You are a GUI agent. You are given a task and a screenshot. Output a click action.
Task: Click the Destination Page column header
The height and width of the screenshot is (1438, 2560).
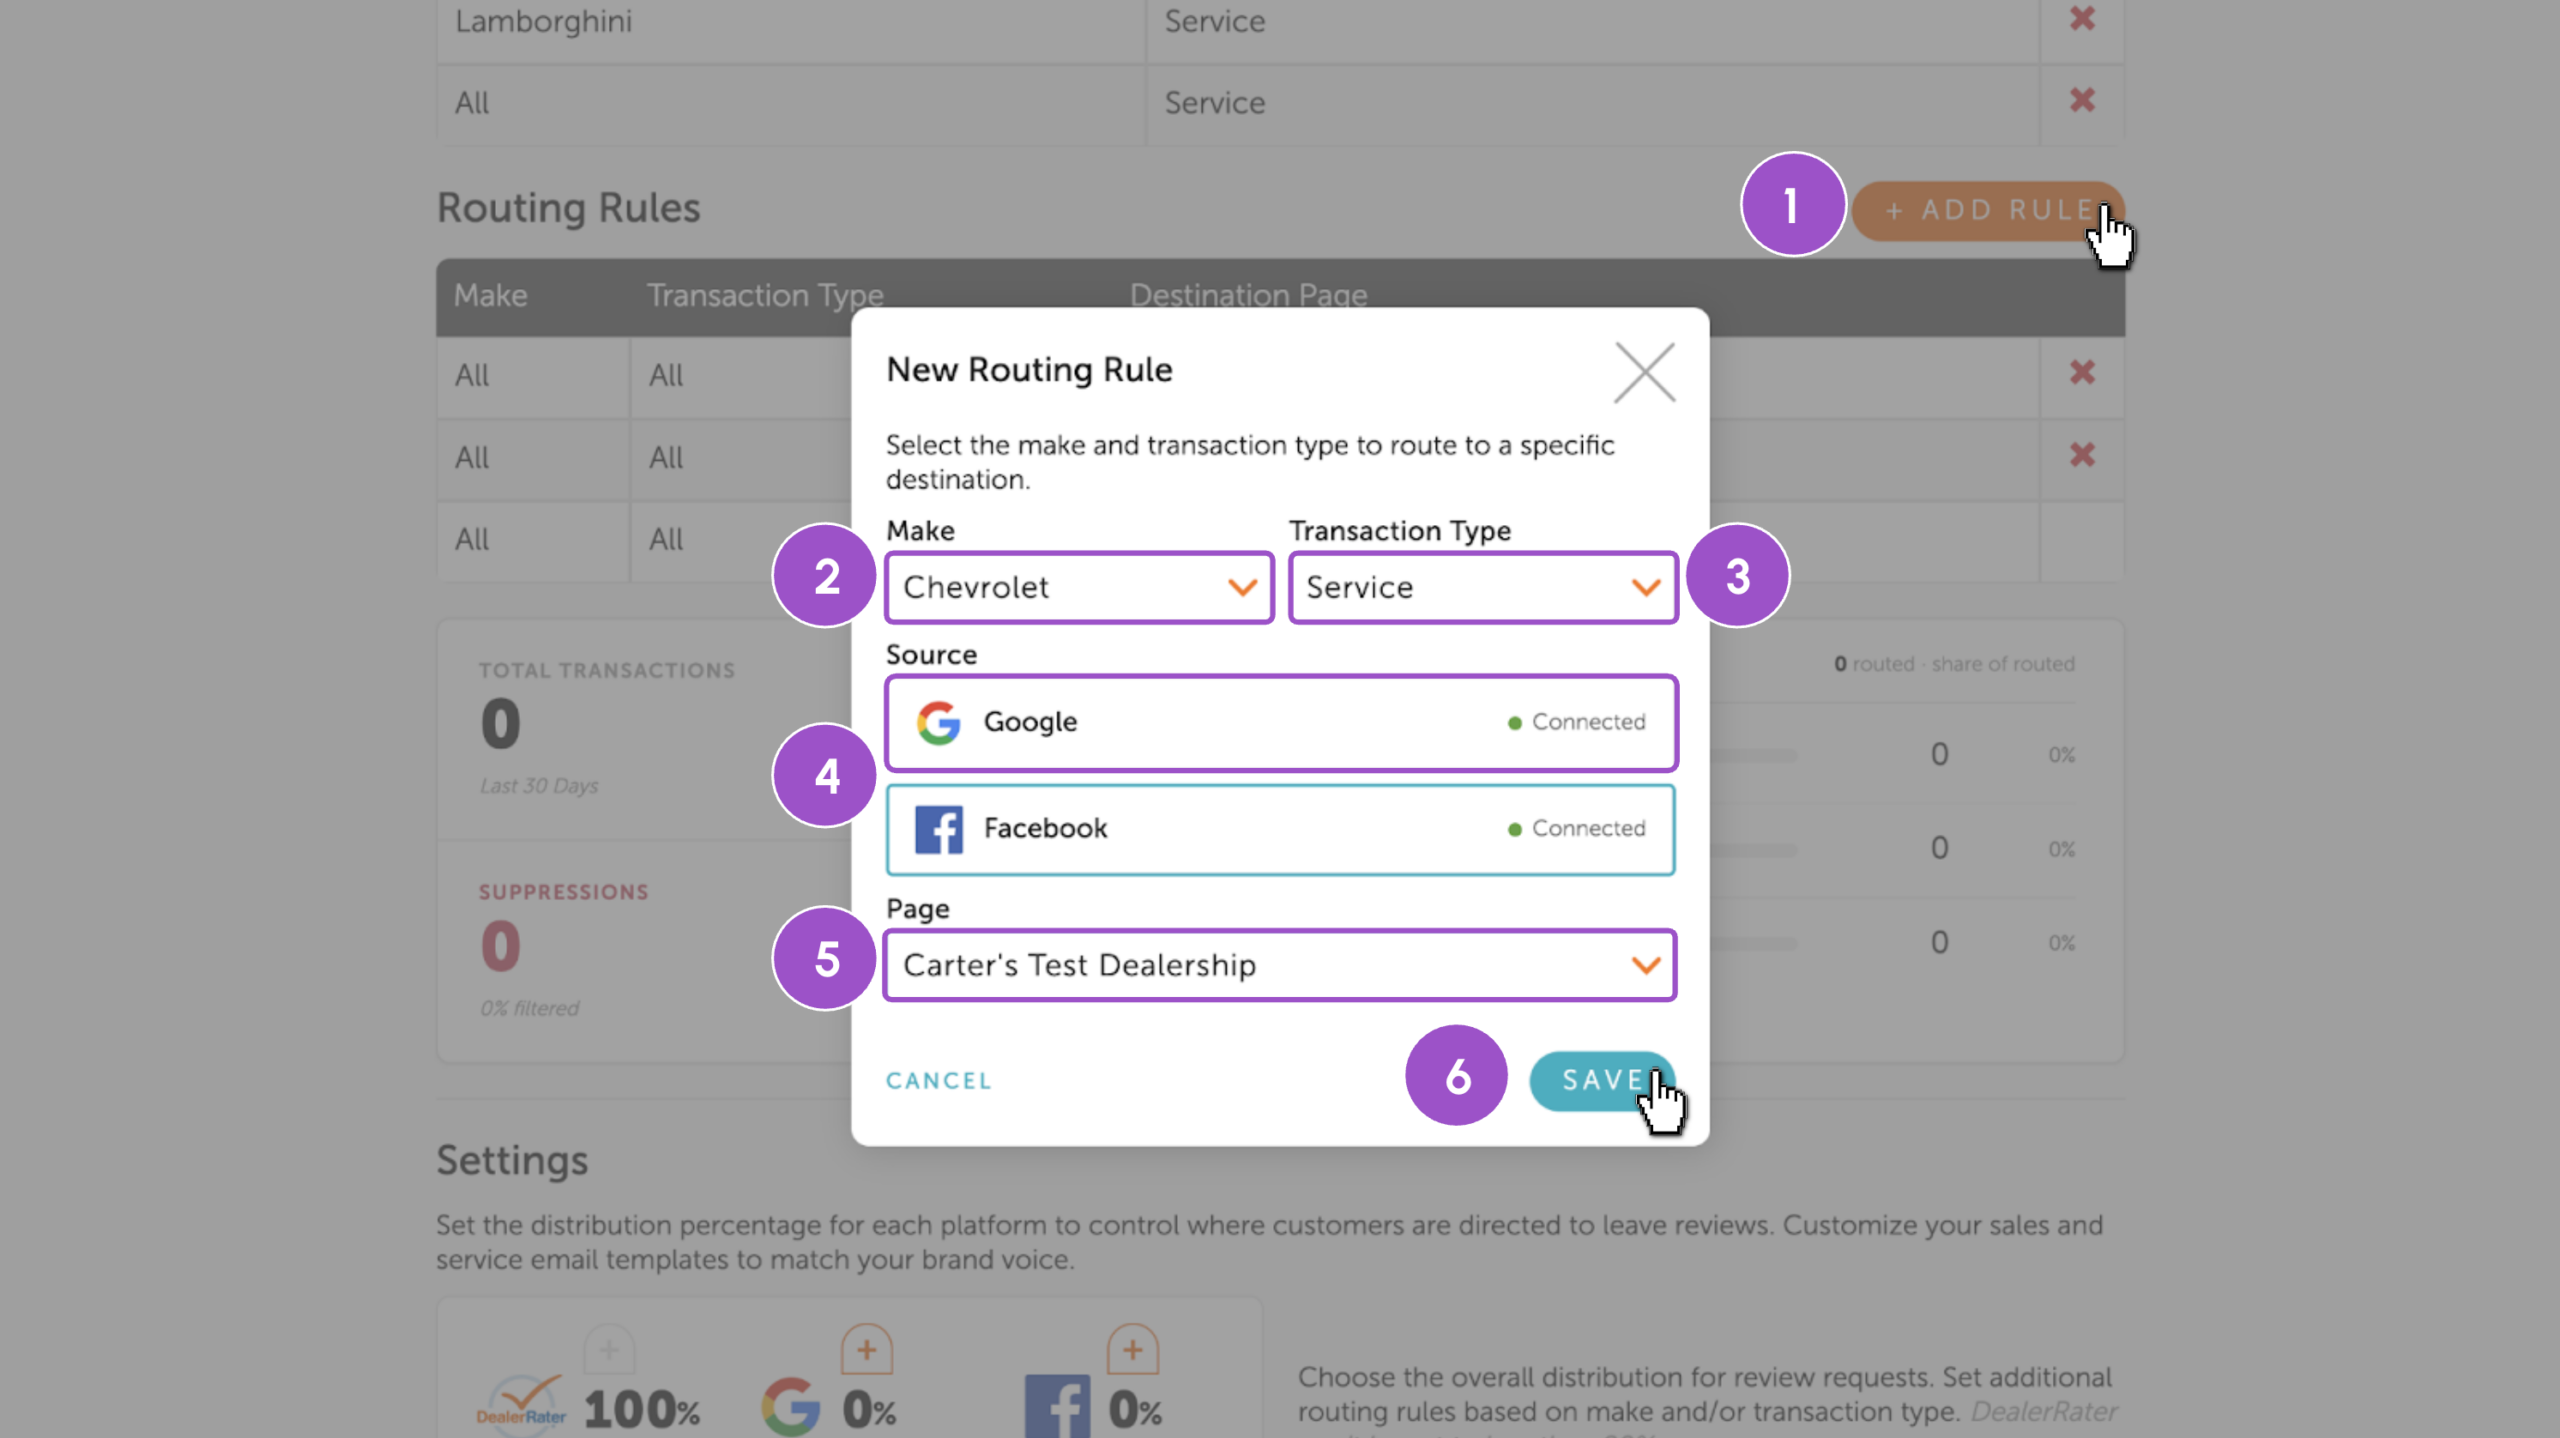(1248, 295)
